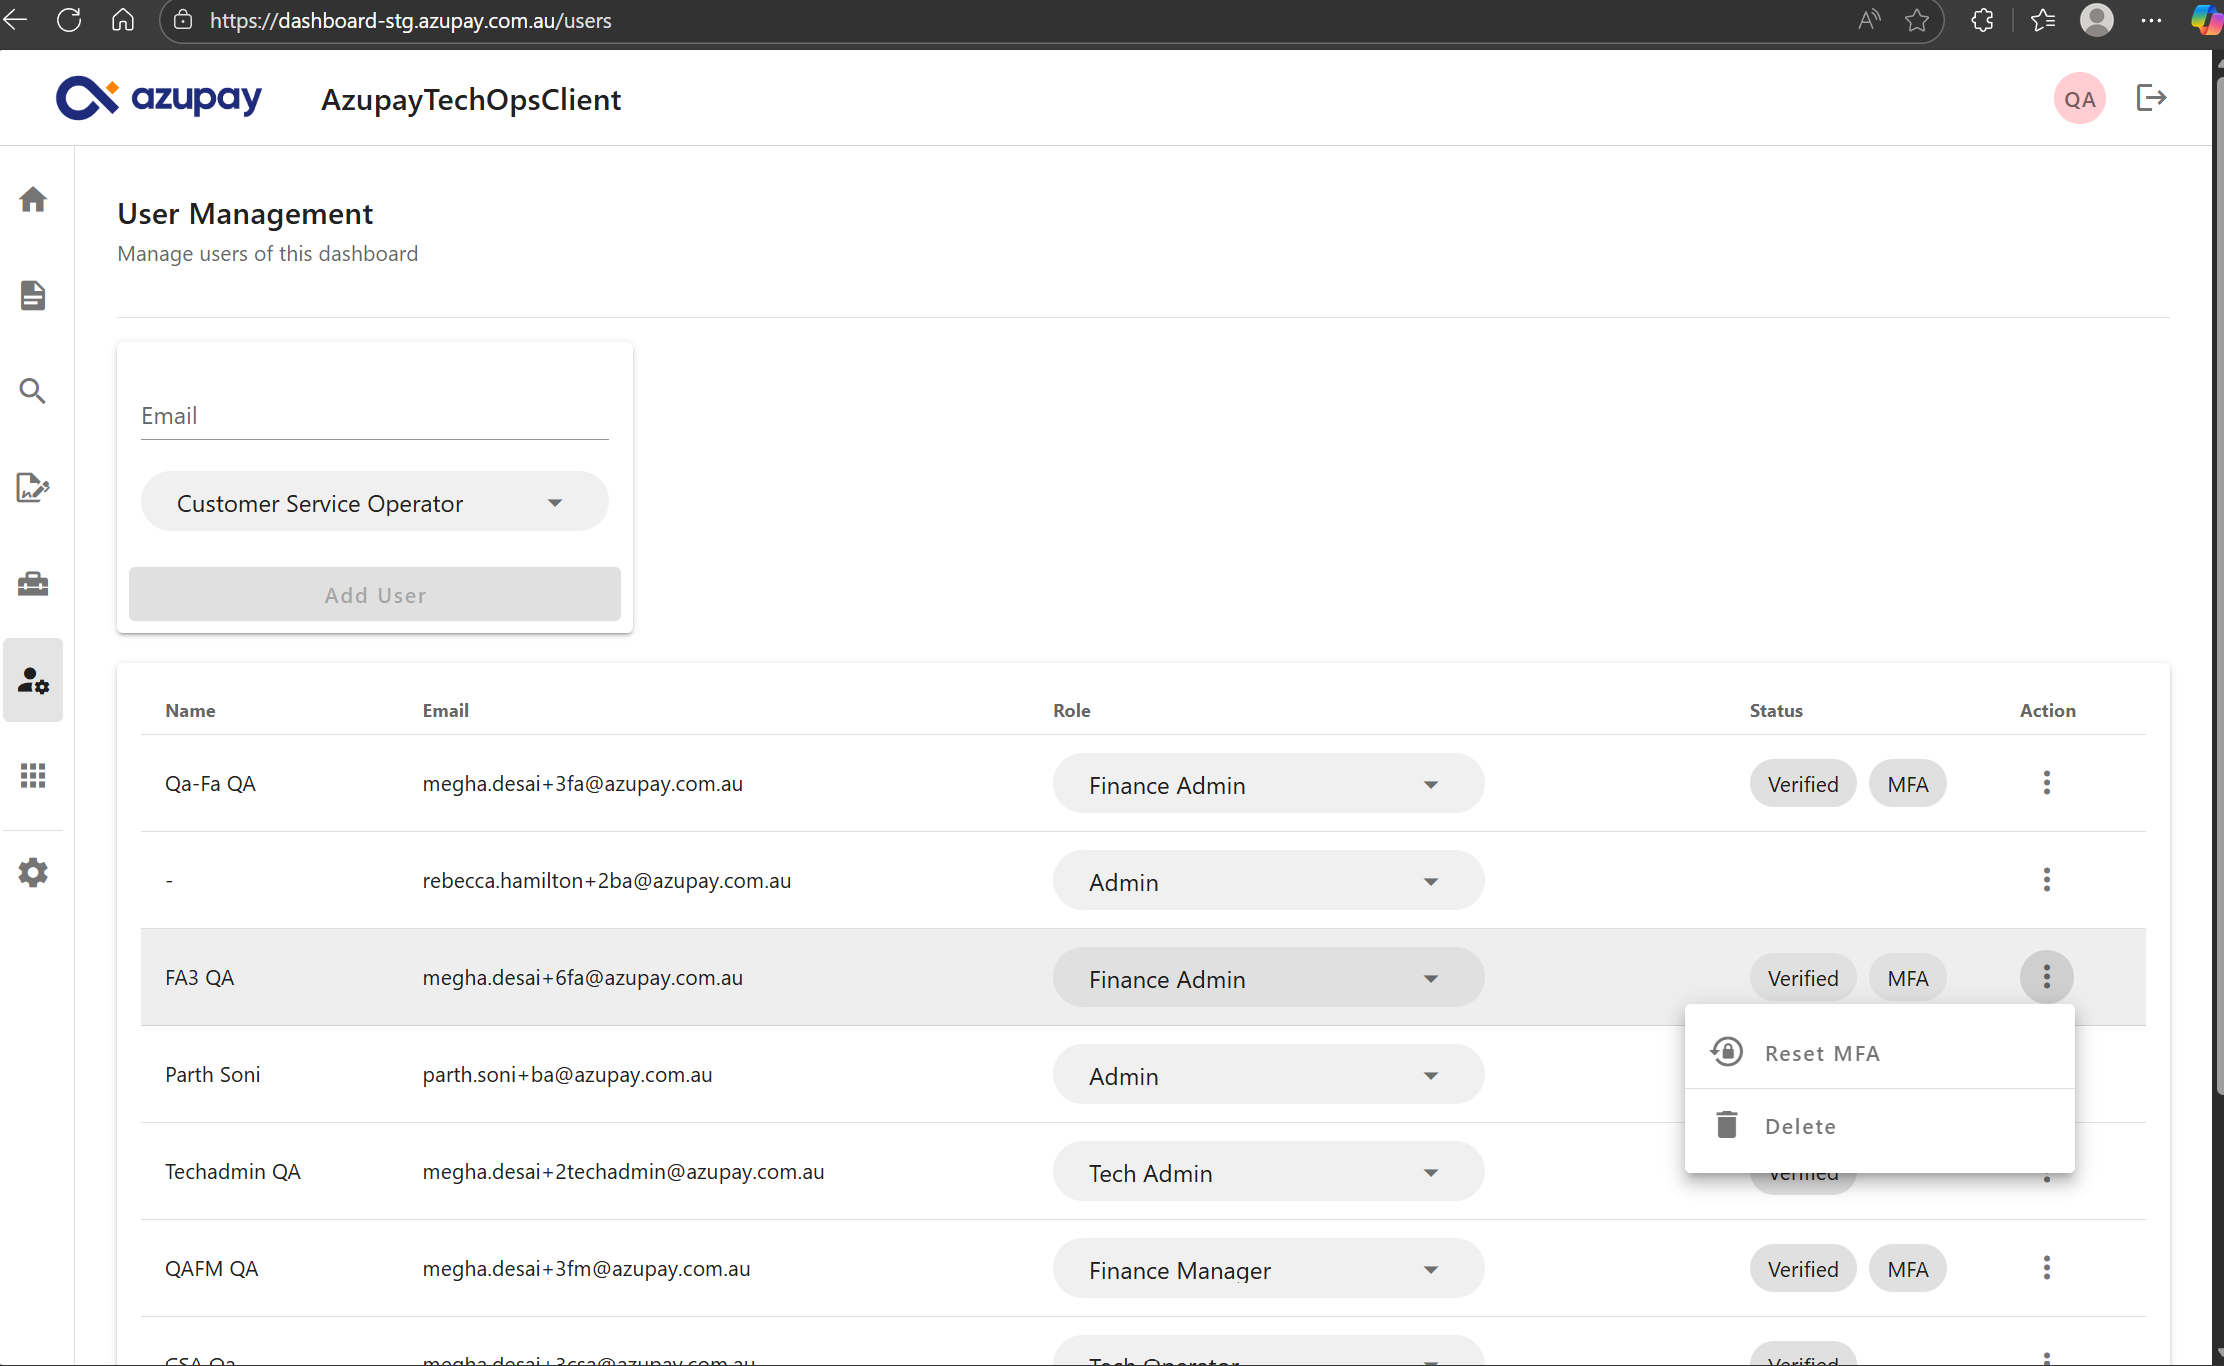Open the apps grid sidebar icon
This screenshot has width=2224, height=1366.
point(33,776)
